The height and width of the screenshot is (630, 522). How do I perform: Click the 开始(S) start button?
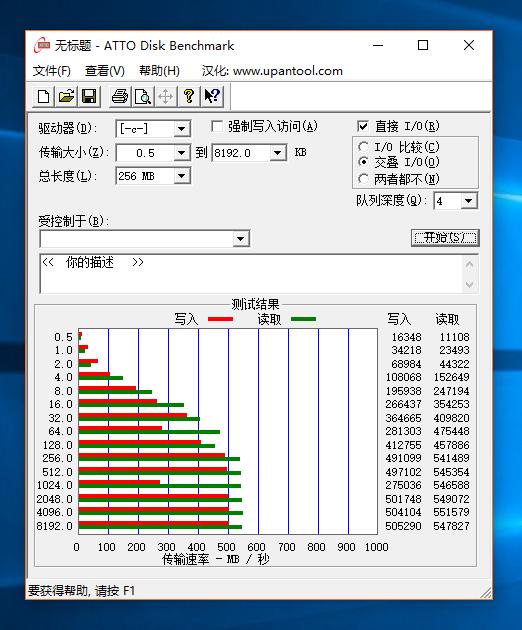click(x=445, y=238)
